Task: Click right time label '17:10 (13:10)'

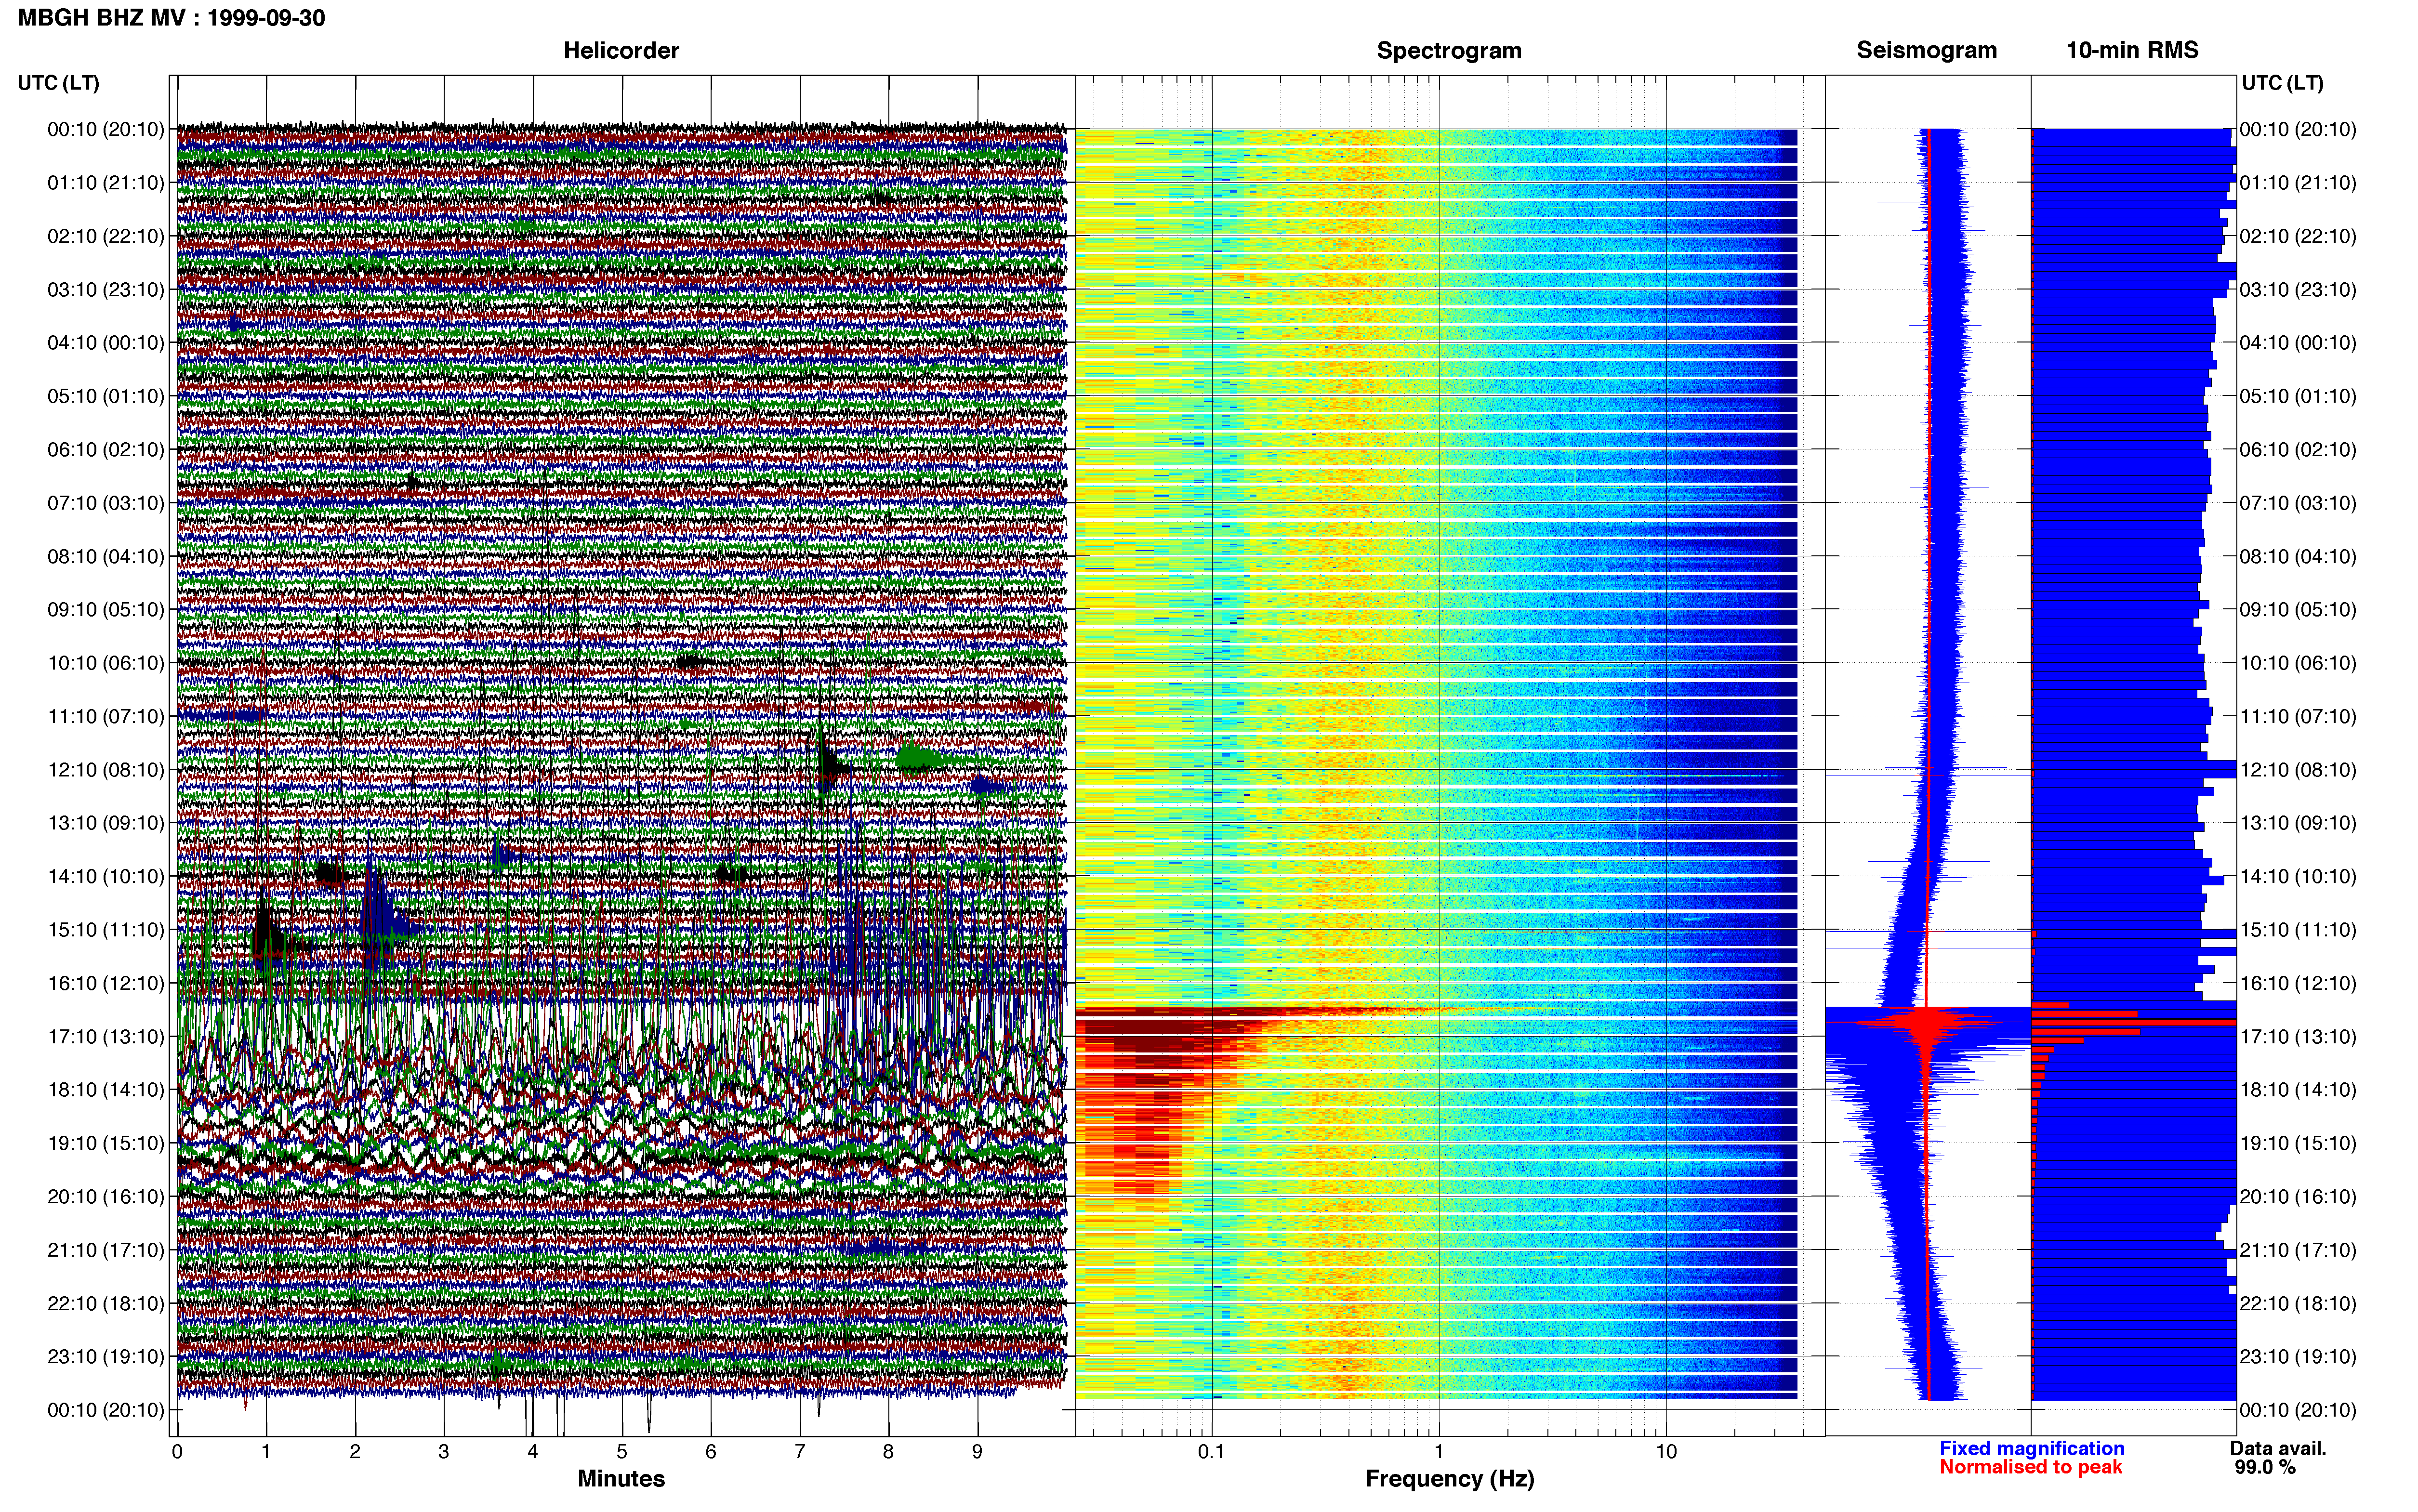Action: coord(2298,1036)
